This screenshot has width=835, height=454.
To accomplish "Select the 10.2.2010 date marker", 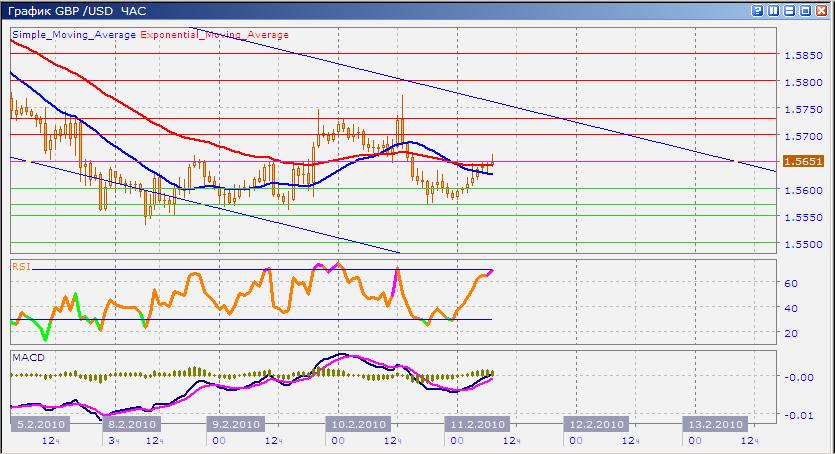I will (355, 425).
